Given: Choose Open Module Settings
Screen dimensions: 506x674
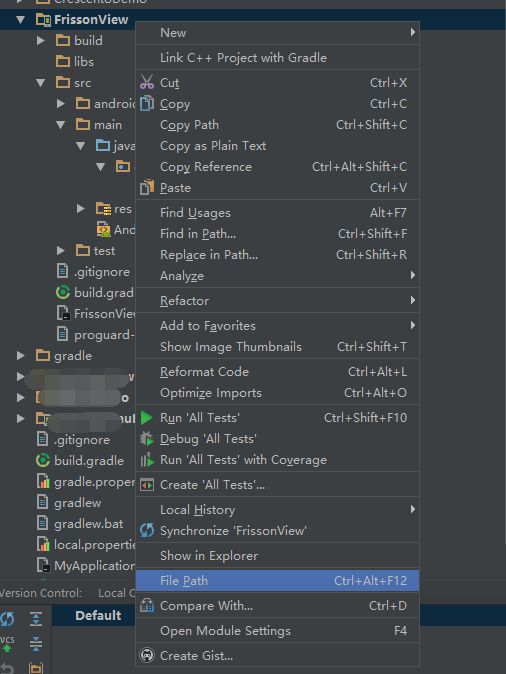Looking at the screenshot, I should (x=277, y=631).
